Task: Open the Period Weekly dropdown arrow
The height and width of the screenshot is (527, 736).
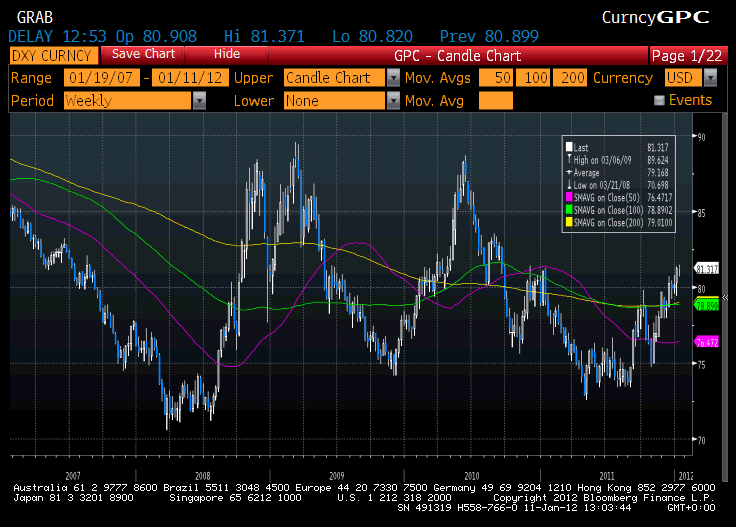Action: (199, 100)
